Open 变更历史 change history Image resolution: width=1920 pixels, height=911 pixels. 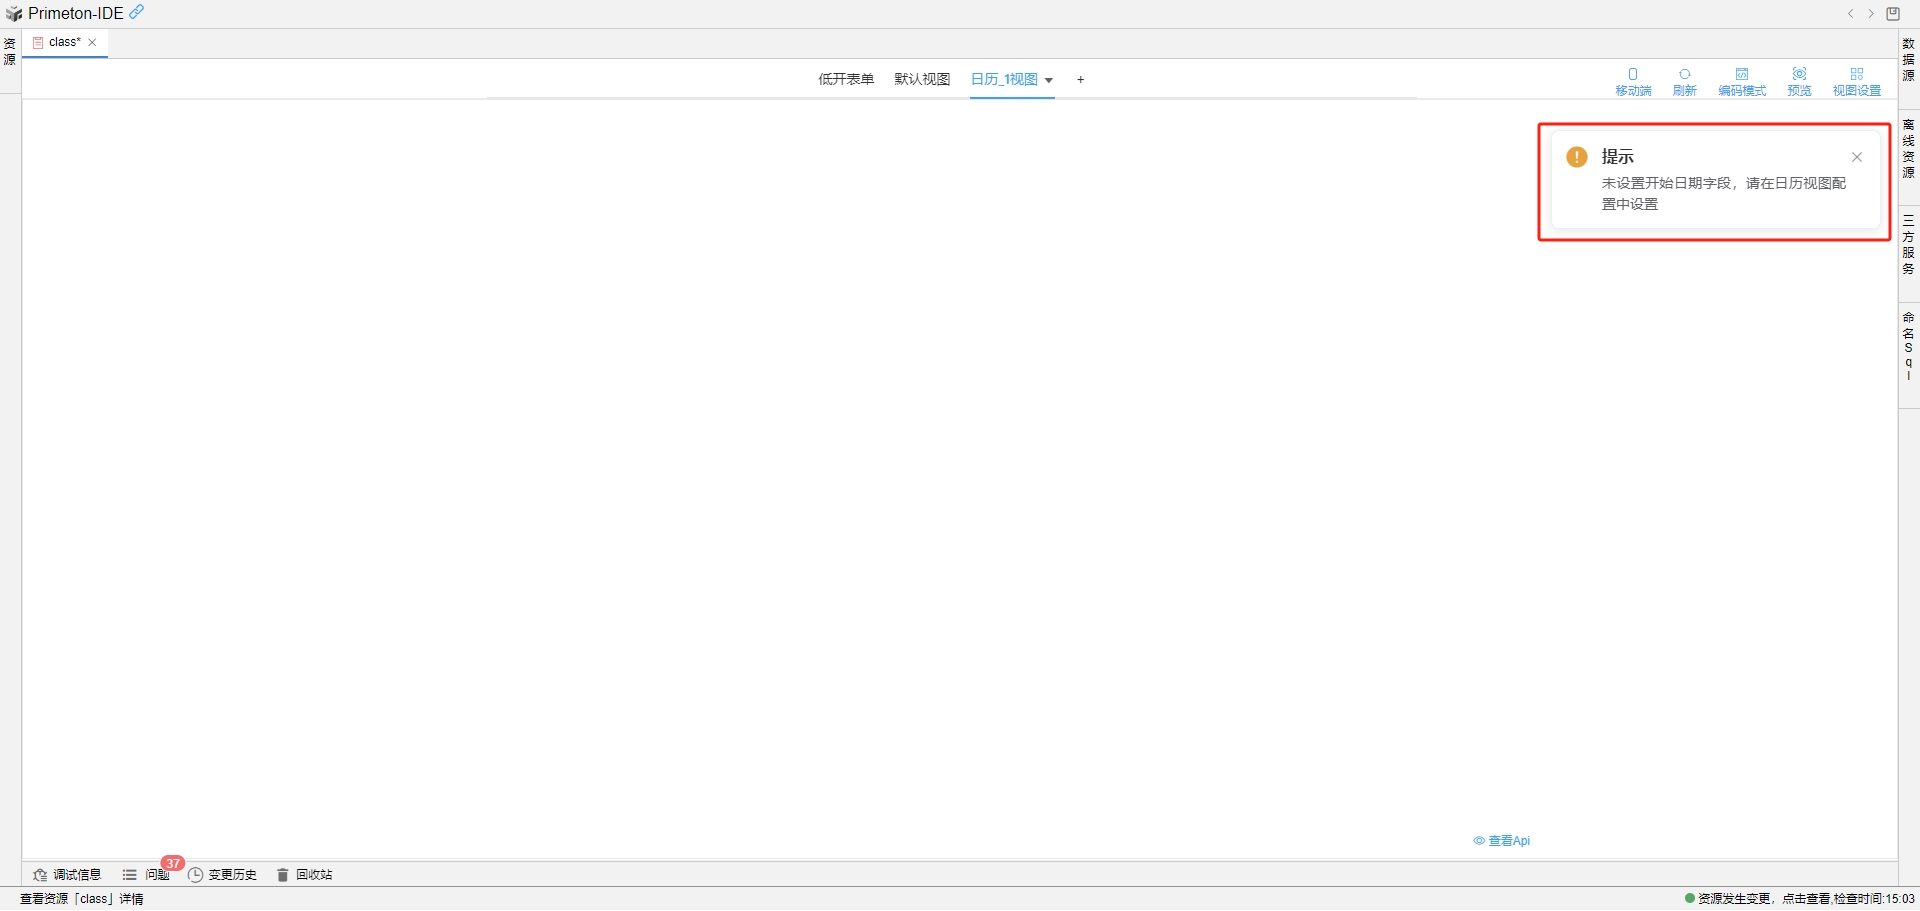pyautogui.click(x=222, y=875)
